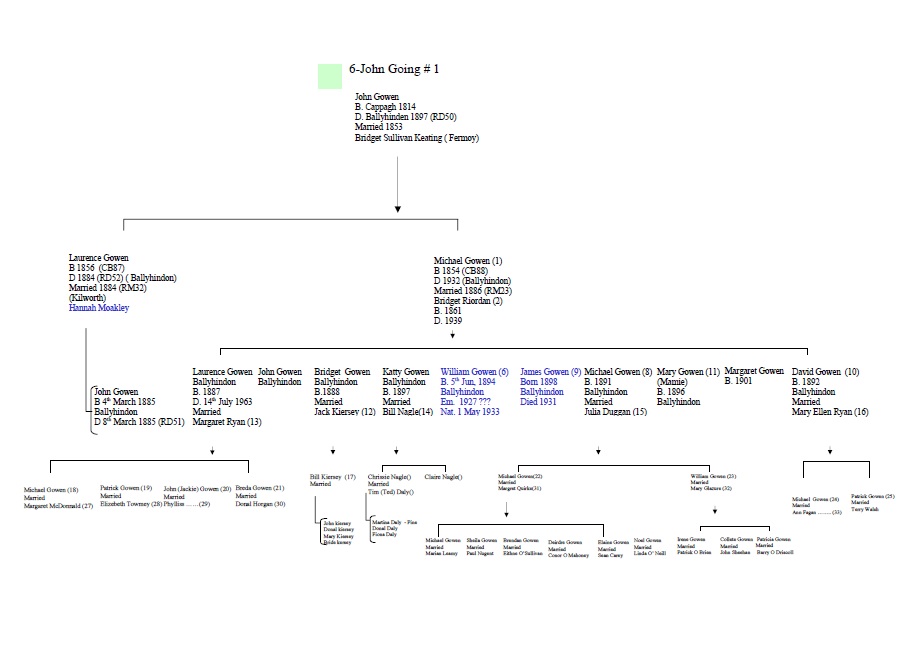Select the name "Michael Gowen(22)"
This screenshot has width=914, height=645.
[x=520, y=476]
